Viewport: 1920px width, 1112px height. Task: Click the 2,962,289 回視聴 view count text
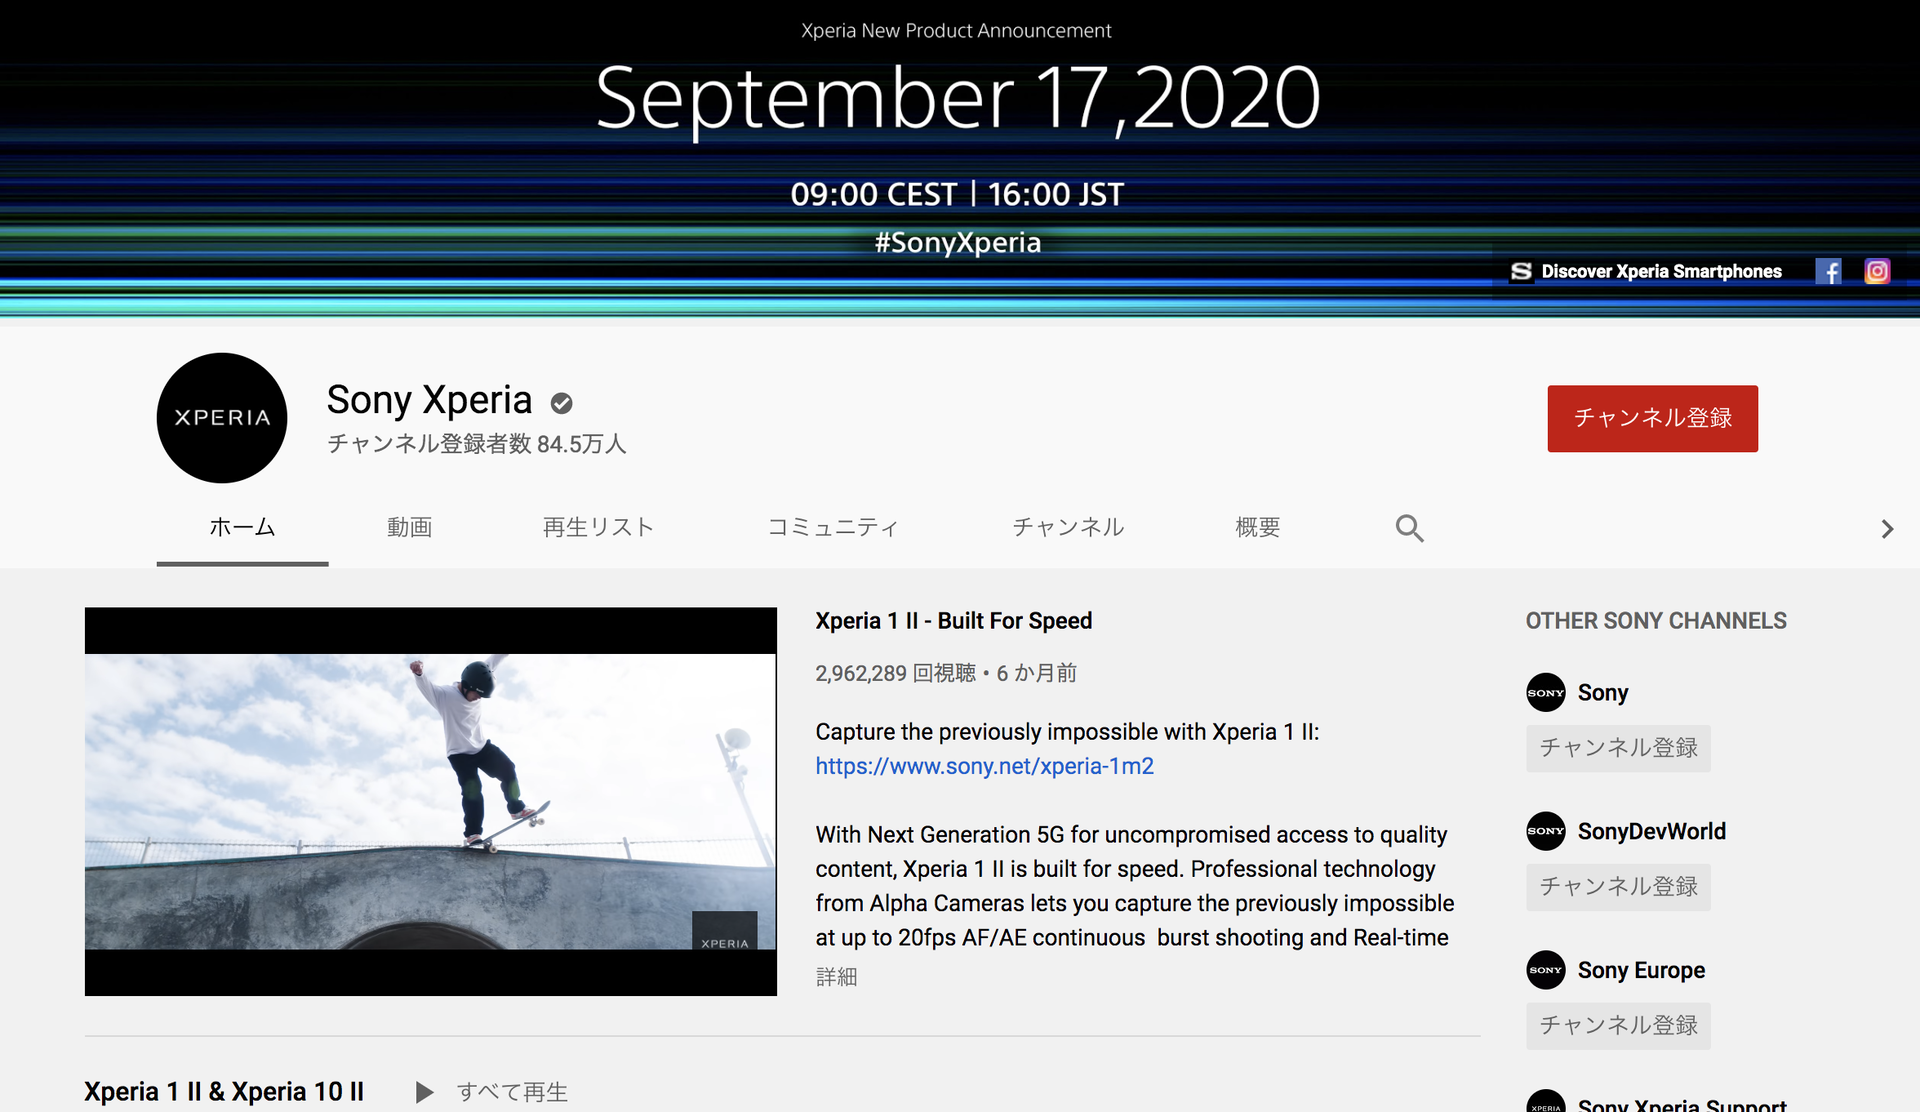895,673
